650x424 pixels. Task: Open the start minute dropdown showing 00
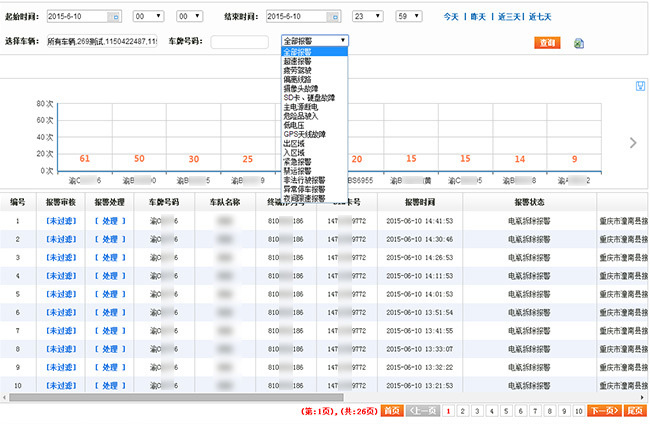[189, 17]
